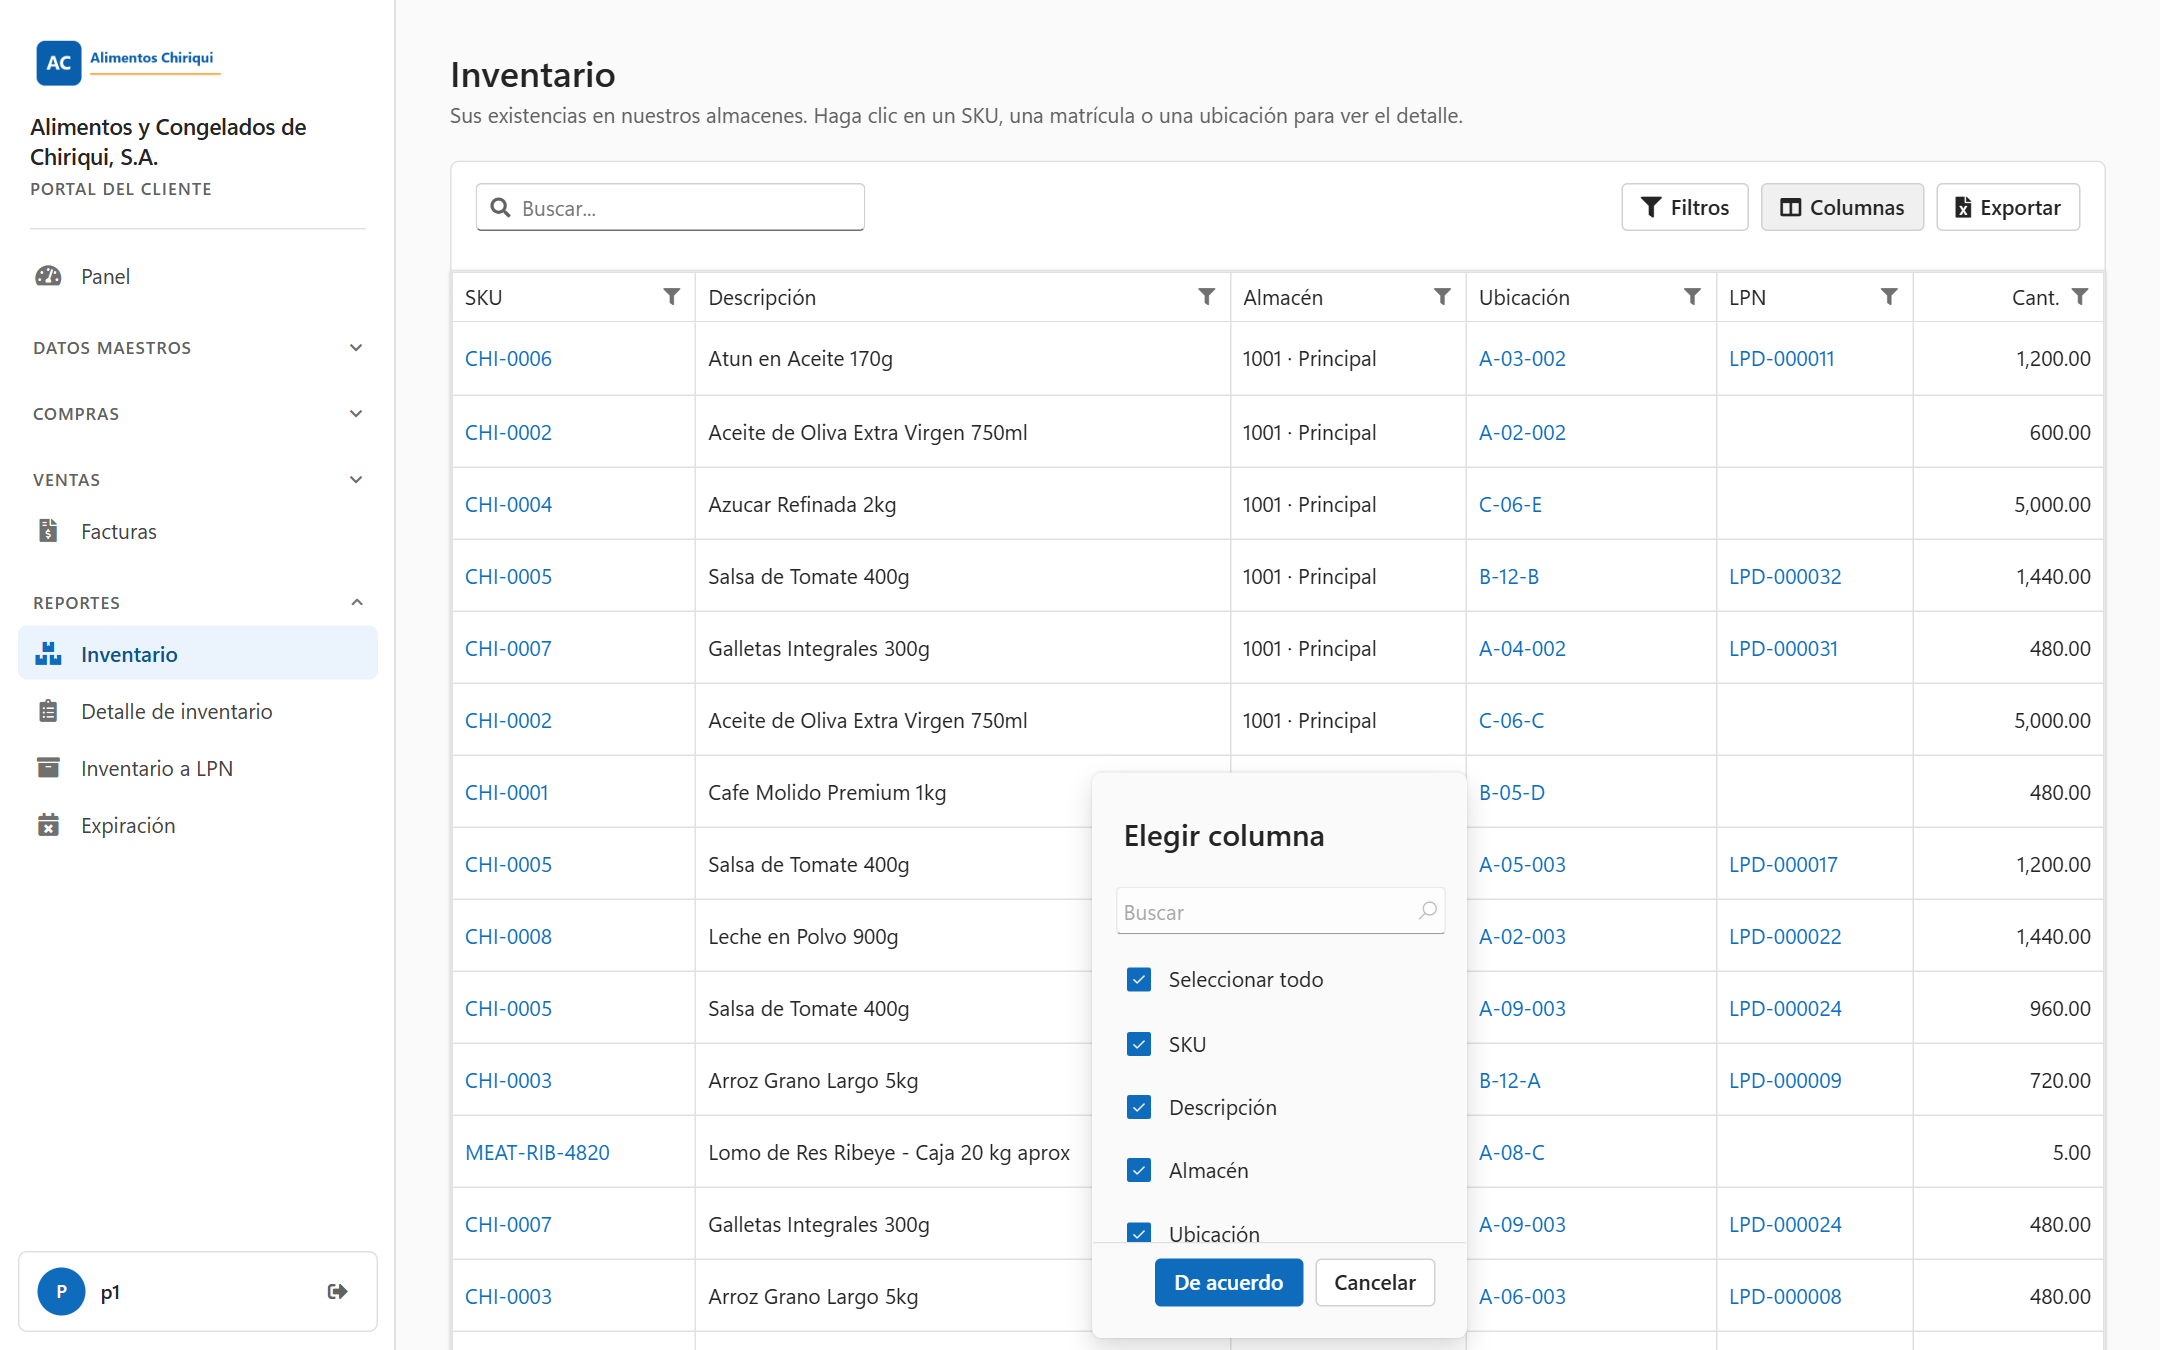Click the Inventario boxes icon in sidebar
The width and height of the screenshot is (2160, 1350).
48,654
